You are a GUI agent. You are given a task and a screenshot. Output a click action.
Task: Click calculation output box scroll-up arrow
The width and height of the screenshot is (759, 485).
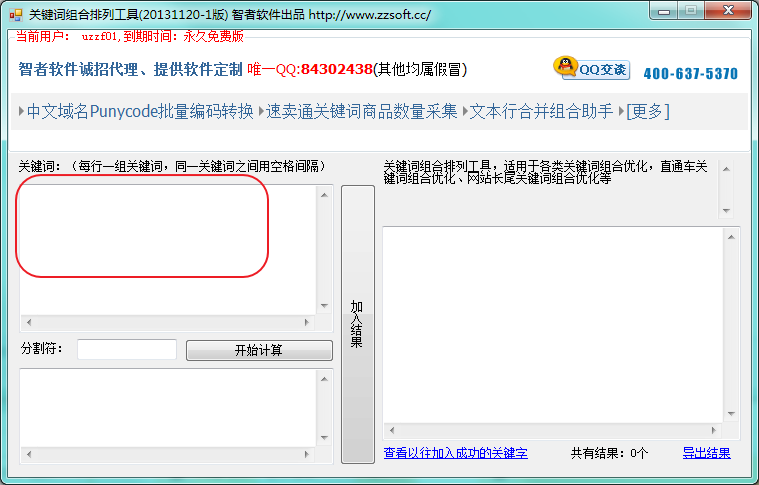point(324,379)
